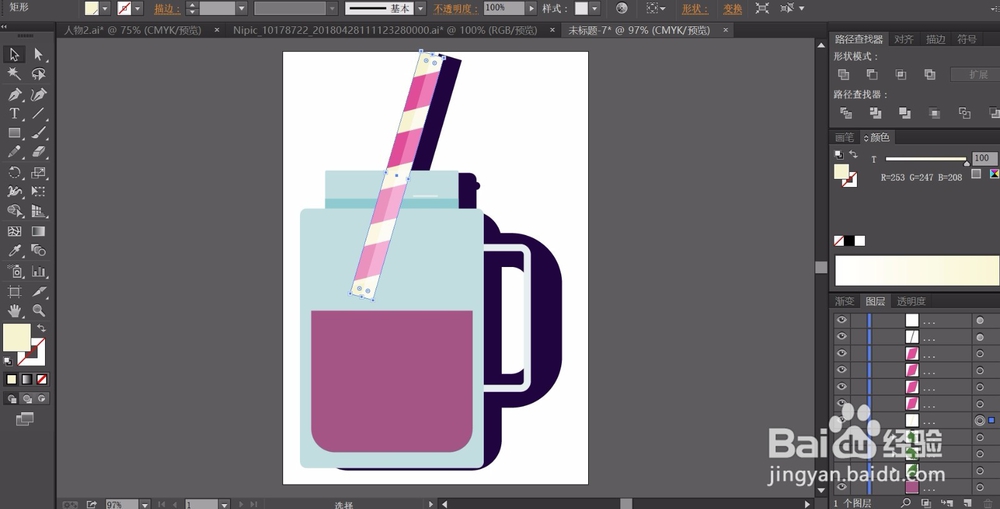Set fill mode to Color in toolbox

pos(11,380)
